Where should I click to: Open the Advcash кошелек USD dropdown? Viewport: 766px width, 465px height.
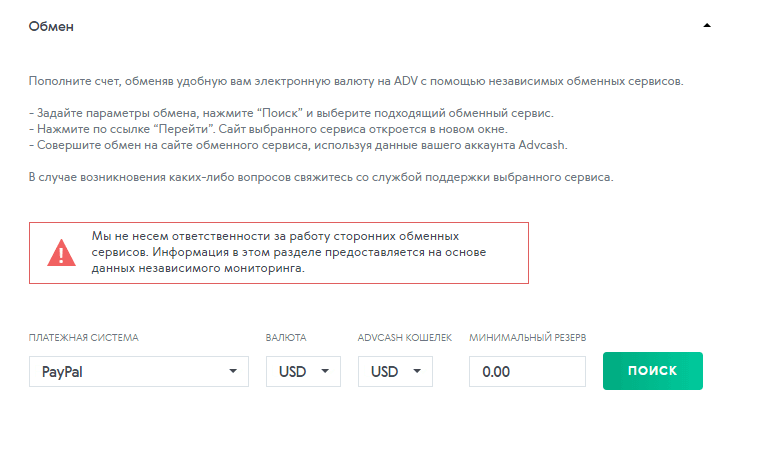pyautogui.click(x=395, y=371)
